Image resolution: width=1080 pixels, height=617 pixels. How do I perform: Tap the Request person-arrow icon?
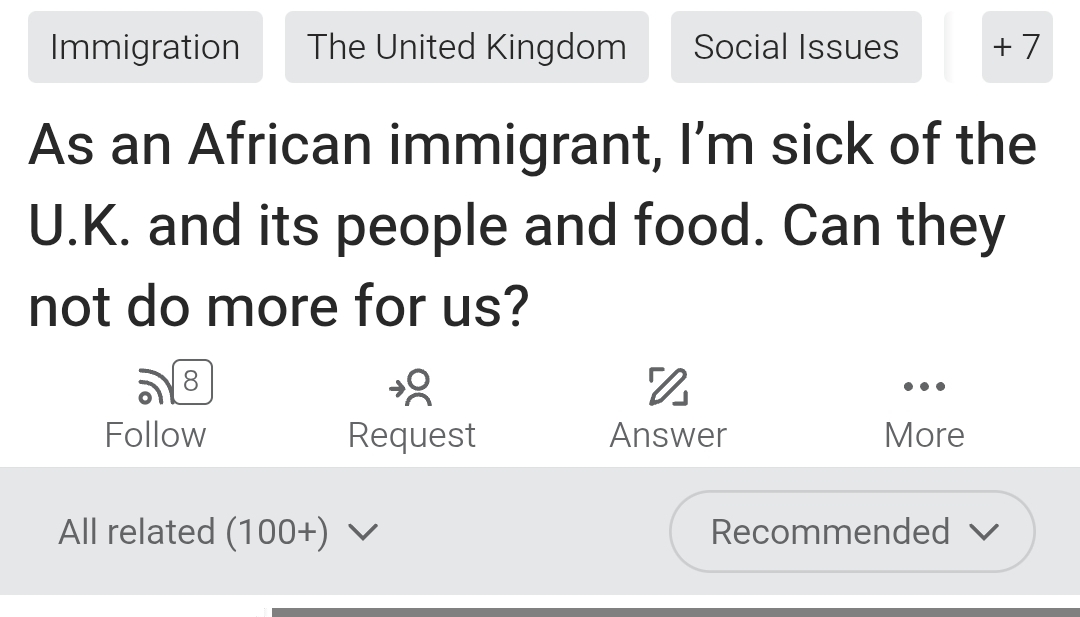(x=411, y=387)
